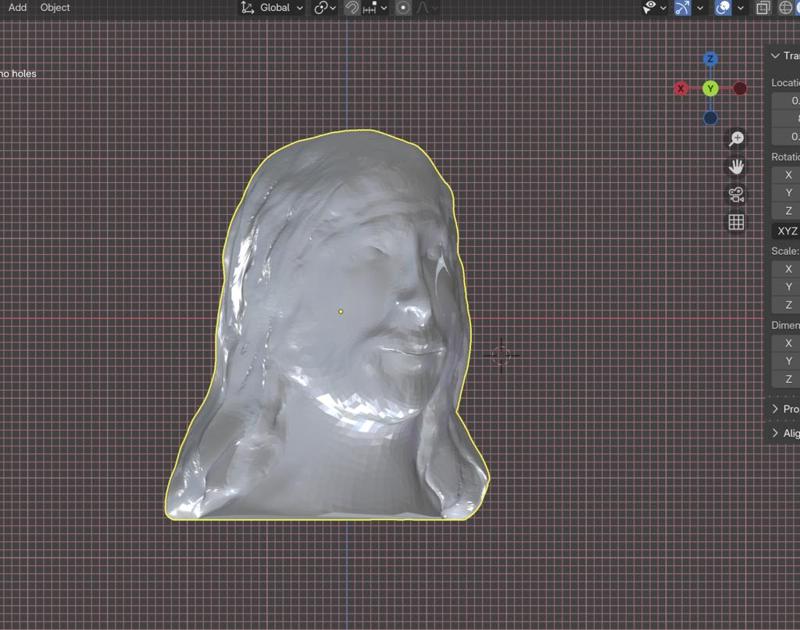
Task: Click the first Location value field
Action: [786, 101]
